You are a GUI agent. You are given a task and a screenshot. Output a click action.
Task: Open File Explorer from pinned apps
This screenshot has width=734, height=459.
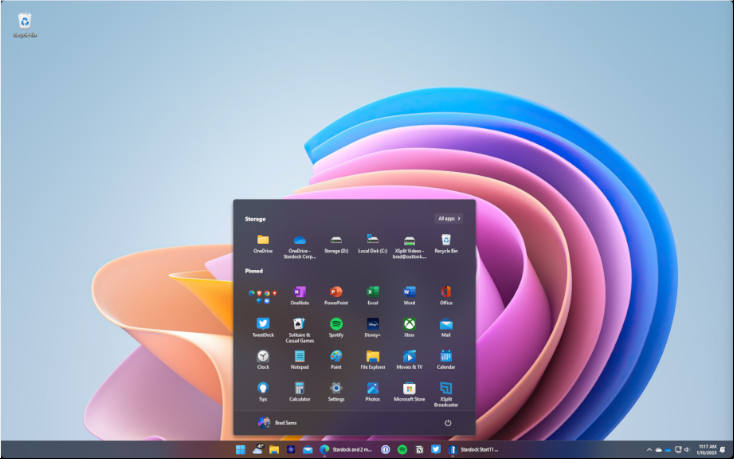(373, 360)
